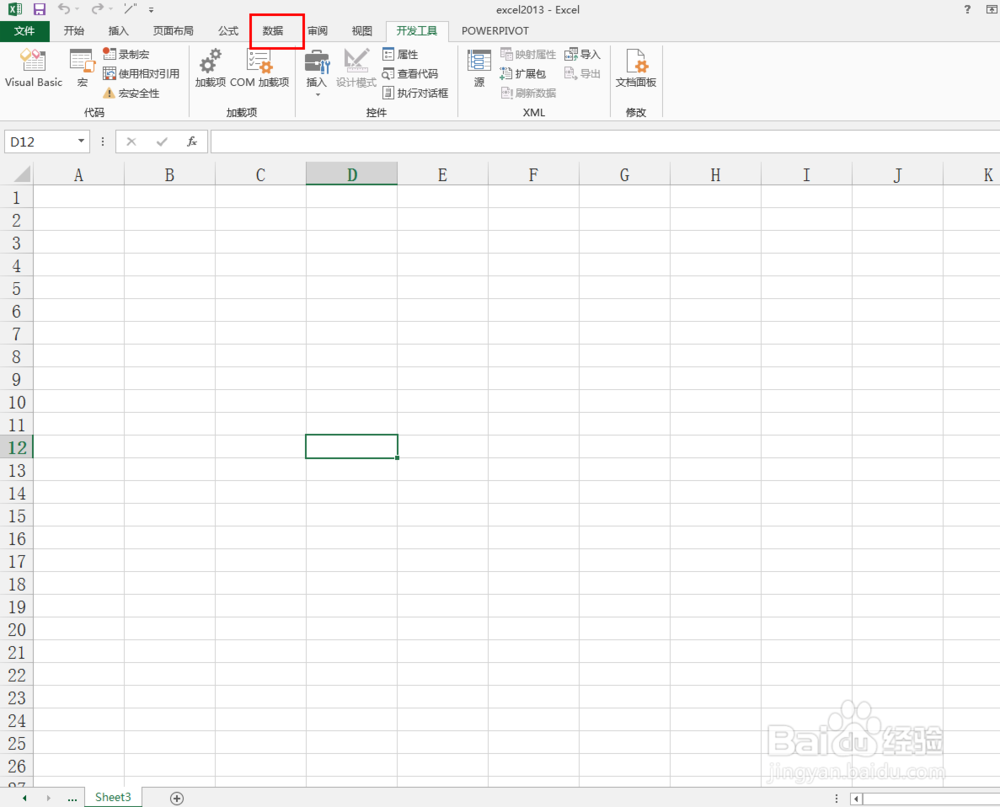Click the formula bar Enter checkmark
This screenshot has height=807, width=1000.
[162, 142]
